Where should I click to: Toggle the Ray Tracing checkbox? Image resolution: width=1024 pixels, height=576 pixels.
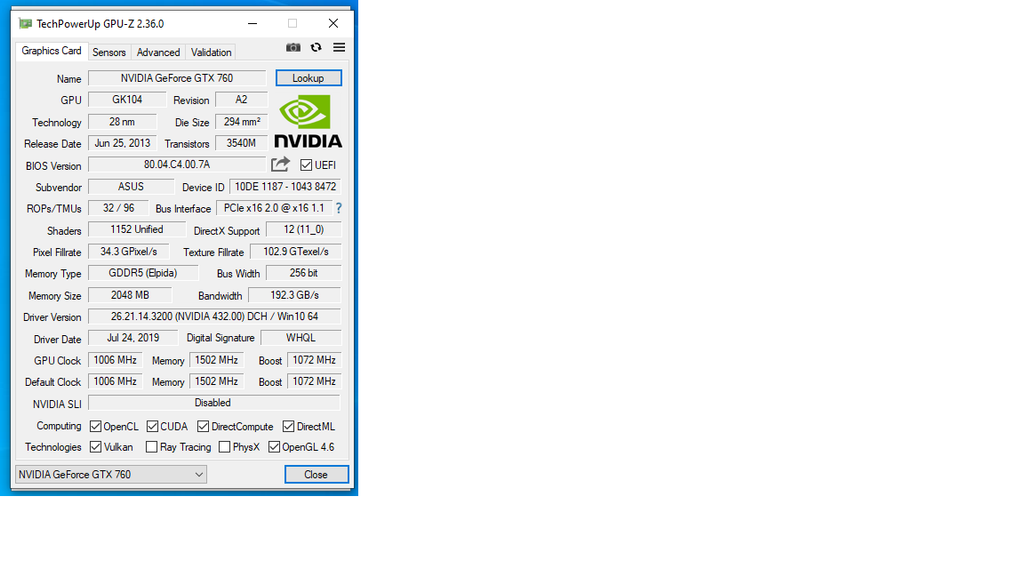pos(152,447)
